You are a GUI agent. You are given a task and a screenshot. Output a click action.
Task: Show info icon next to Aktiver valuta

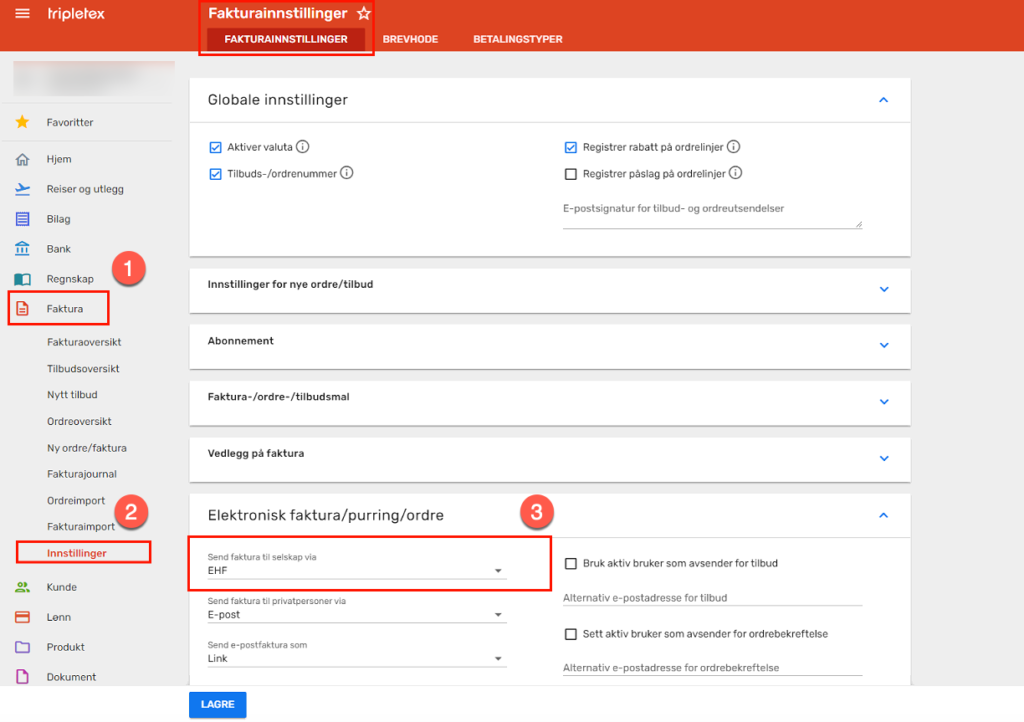coord(303,147)
